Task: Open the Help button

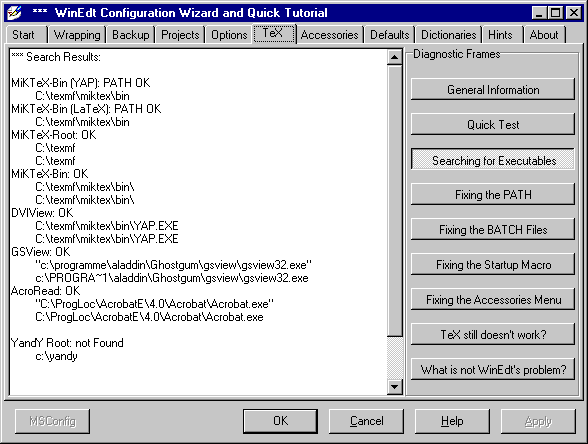Action: click(452, 421)
